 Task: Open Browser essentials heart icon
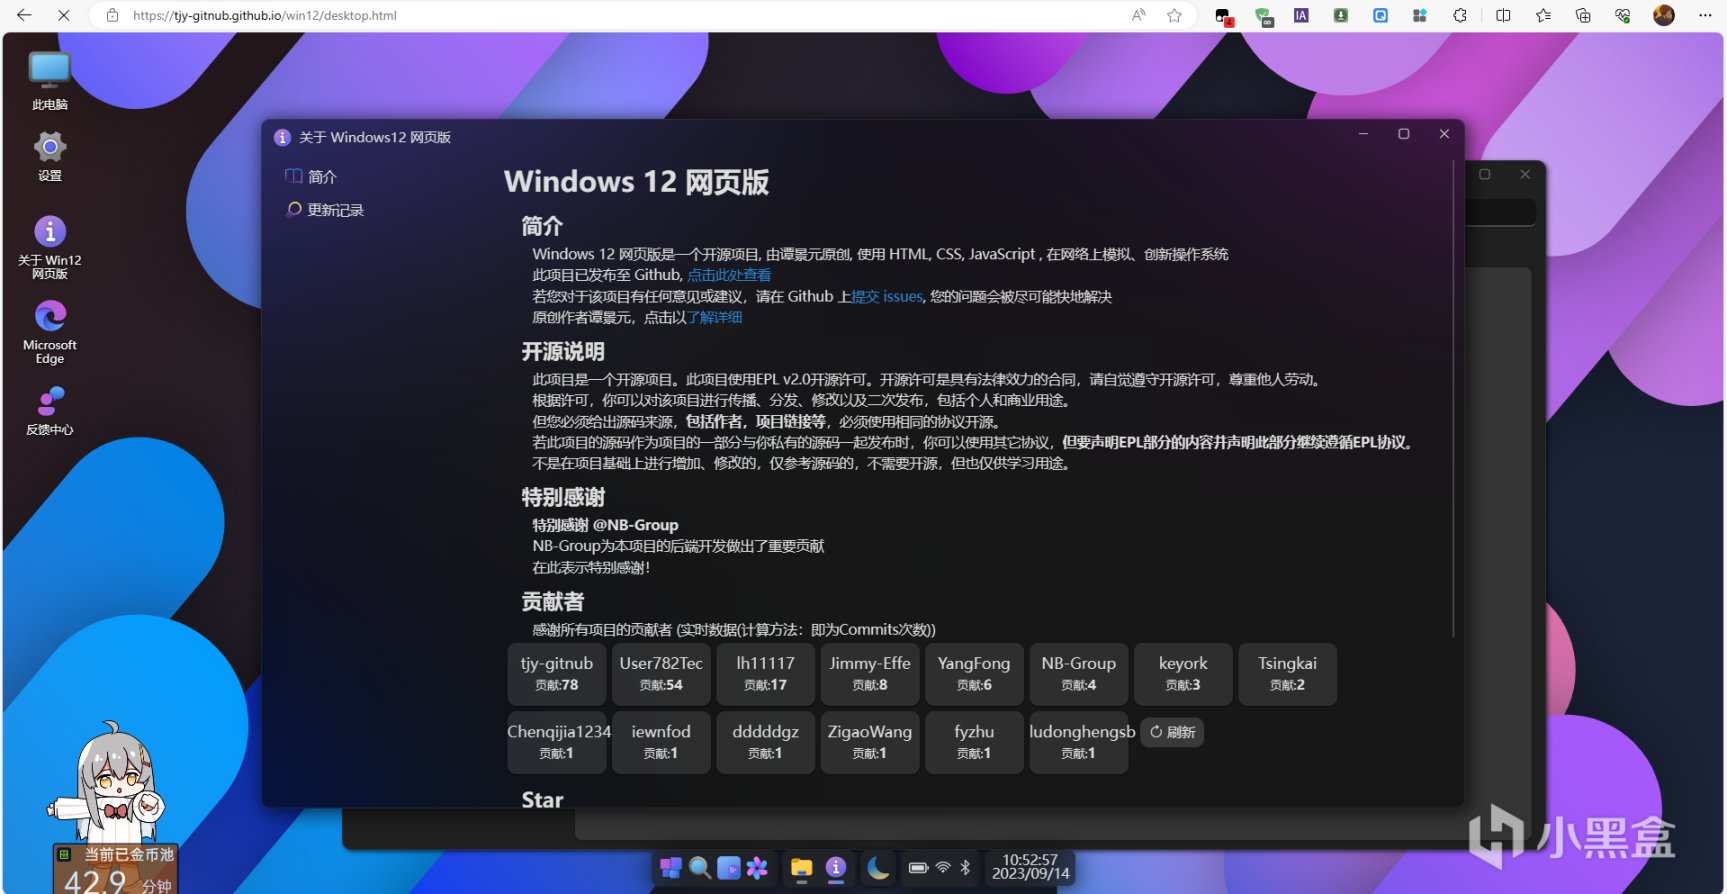(x=1622, y=15)
